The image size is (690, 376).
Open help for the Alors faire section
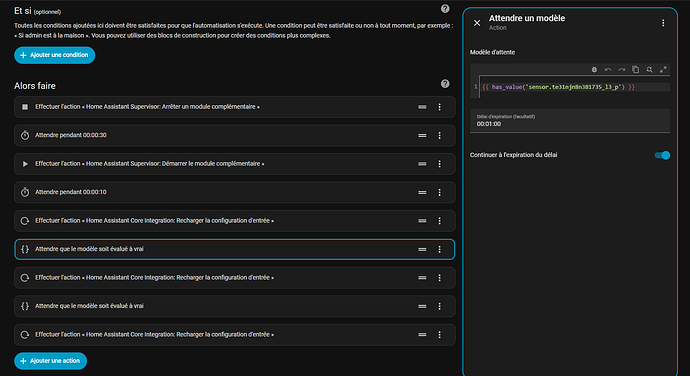click(x=445, y=84)
